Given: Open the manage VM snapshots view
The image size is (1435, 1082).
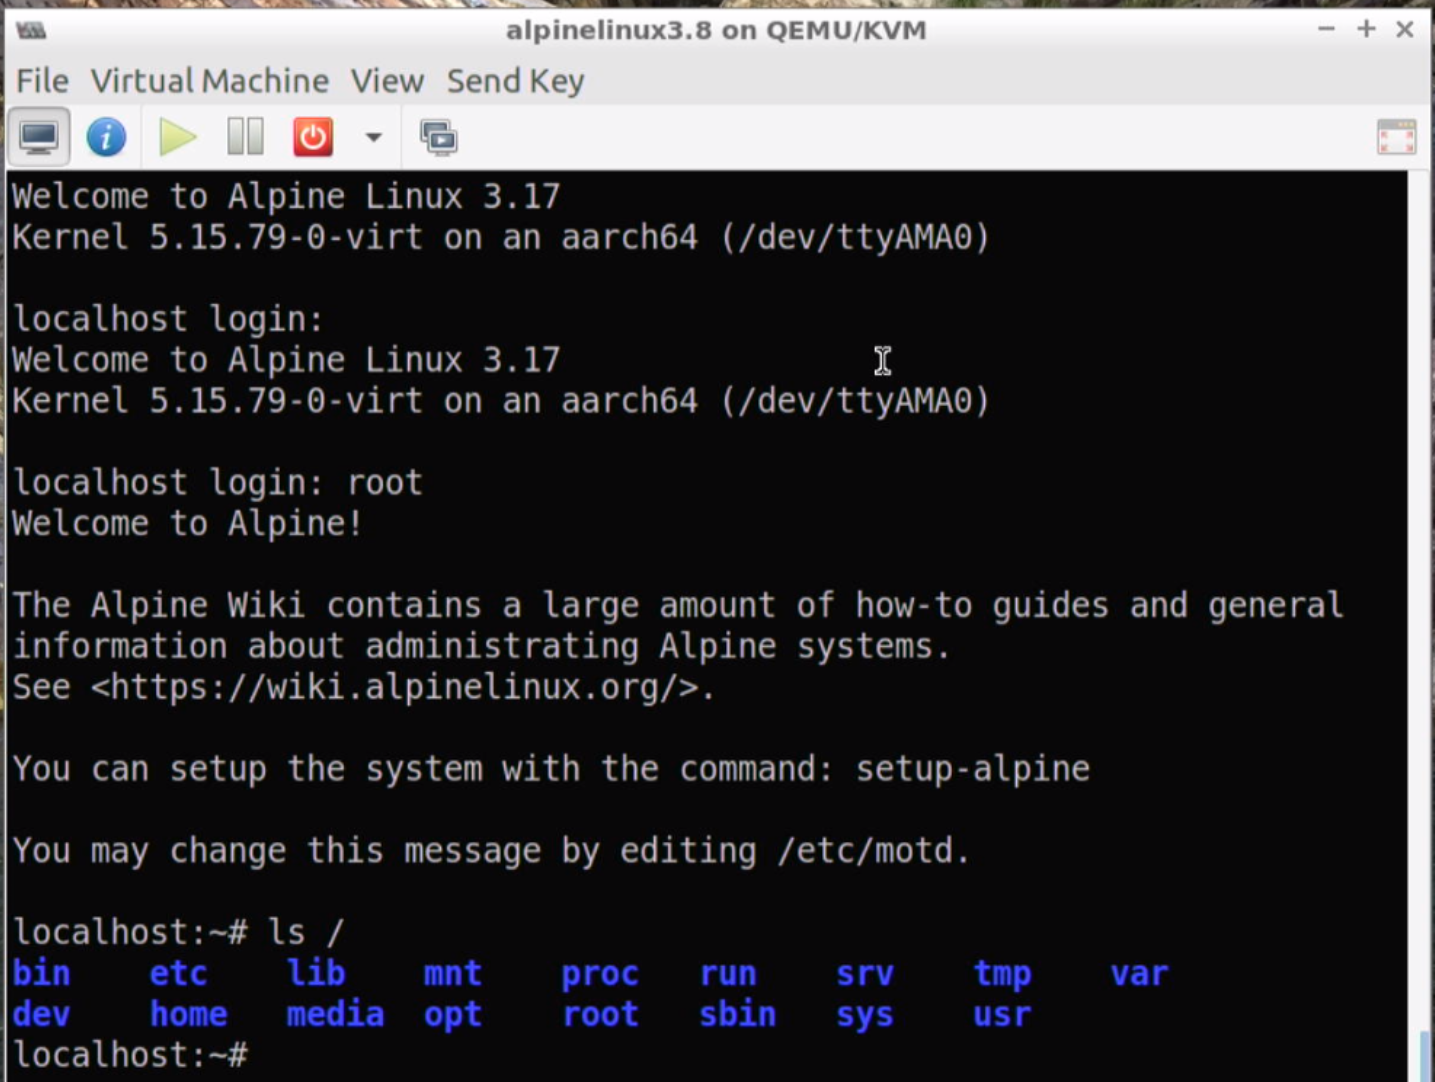Looking at the screenshot, I should [438, 137].
